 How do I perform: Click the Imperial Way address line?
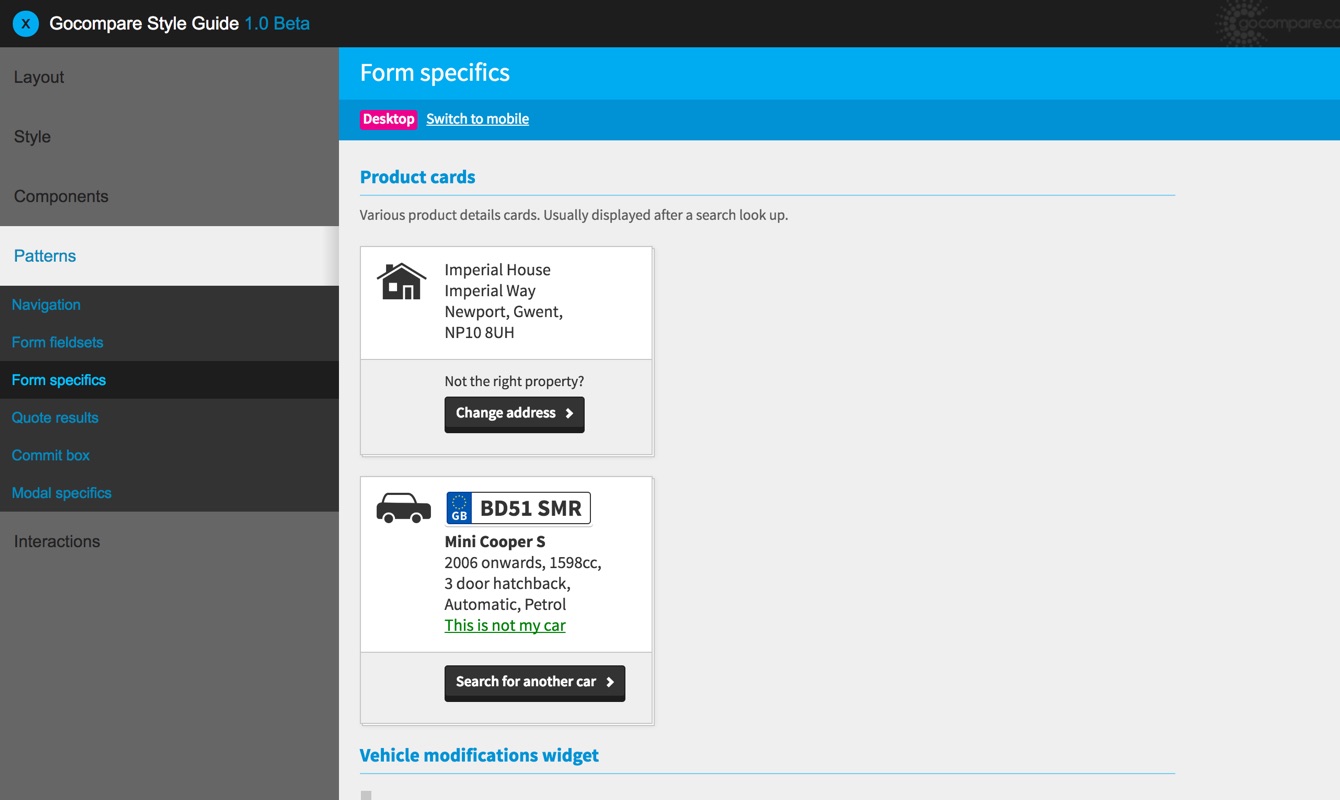point(490,290)
